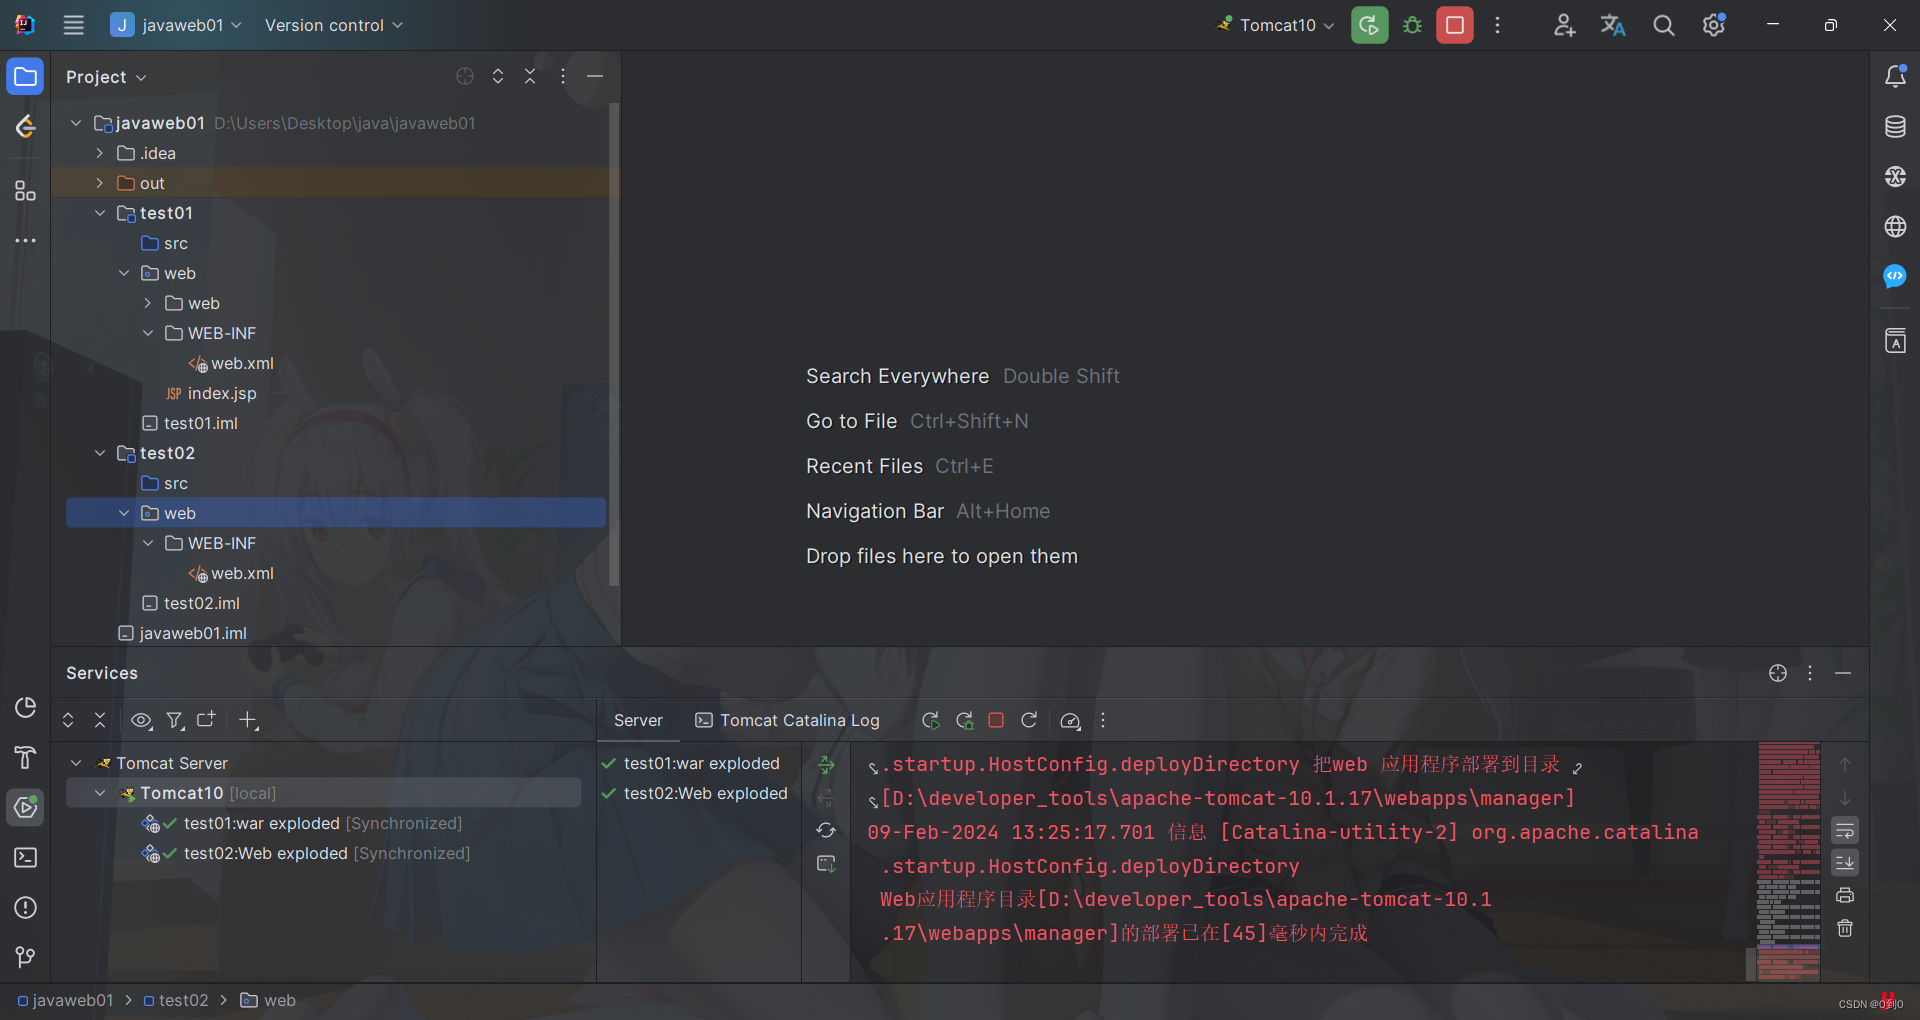Open Notifications bell icon
The width and height of the screenshot is (1920, 1020).
point(1895,76)
